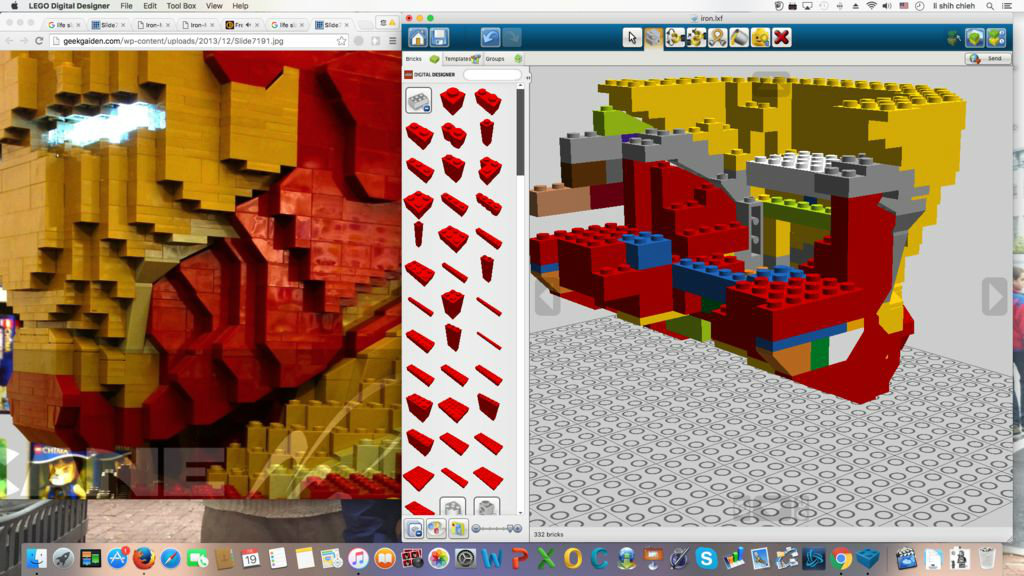Open Safari from the Dock
Image resolution: width=1024 pixels, height=576 pixels.
point(170,558)
